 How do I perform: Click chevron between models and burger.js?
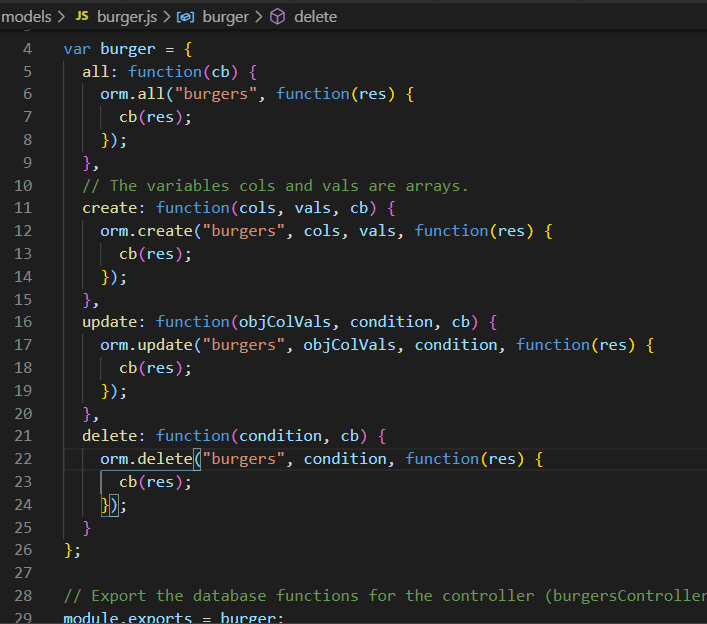pos(61,17)
